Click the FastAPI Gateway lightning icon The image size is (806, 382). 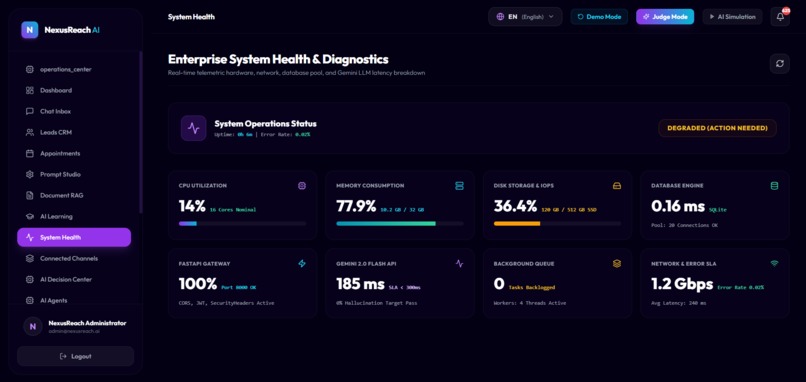[x=302, y=264]
